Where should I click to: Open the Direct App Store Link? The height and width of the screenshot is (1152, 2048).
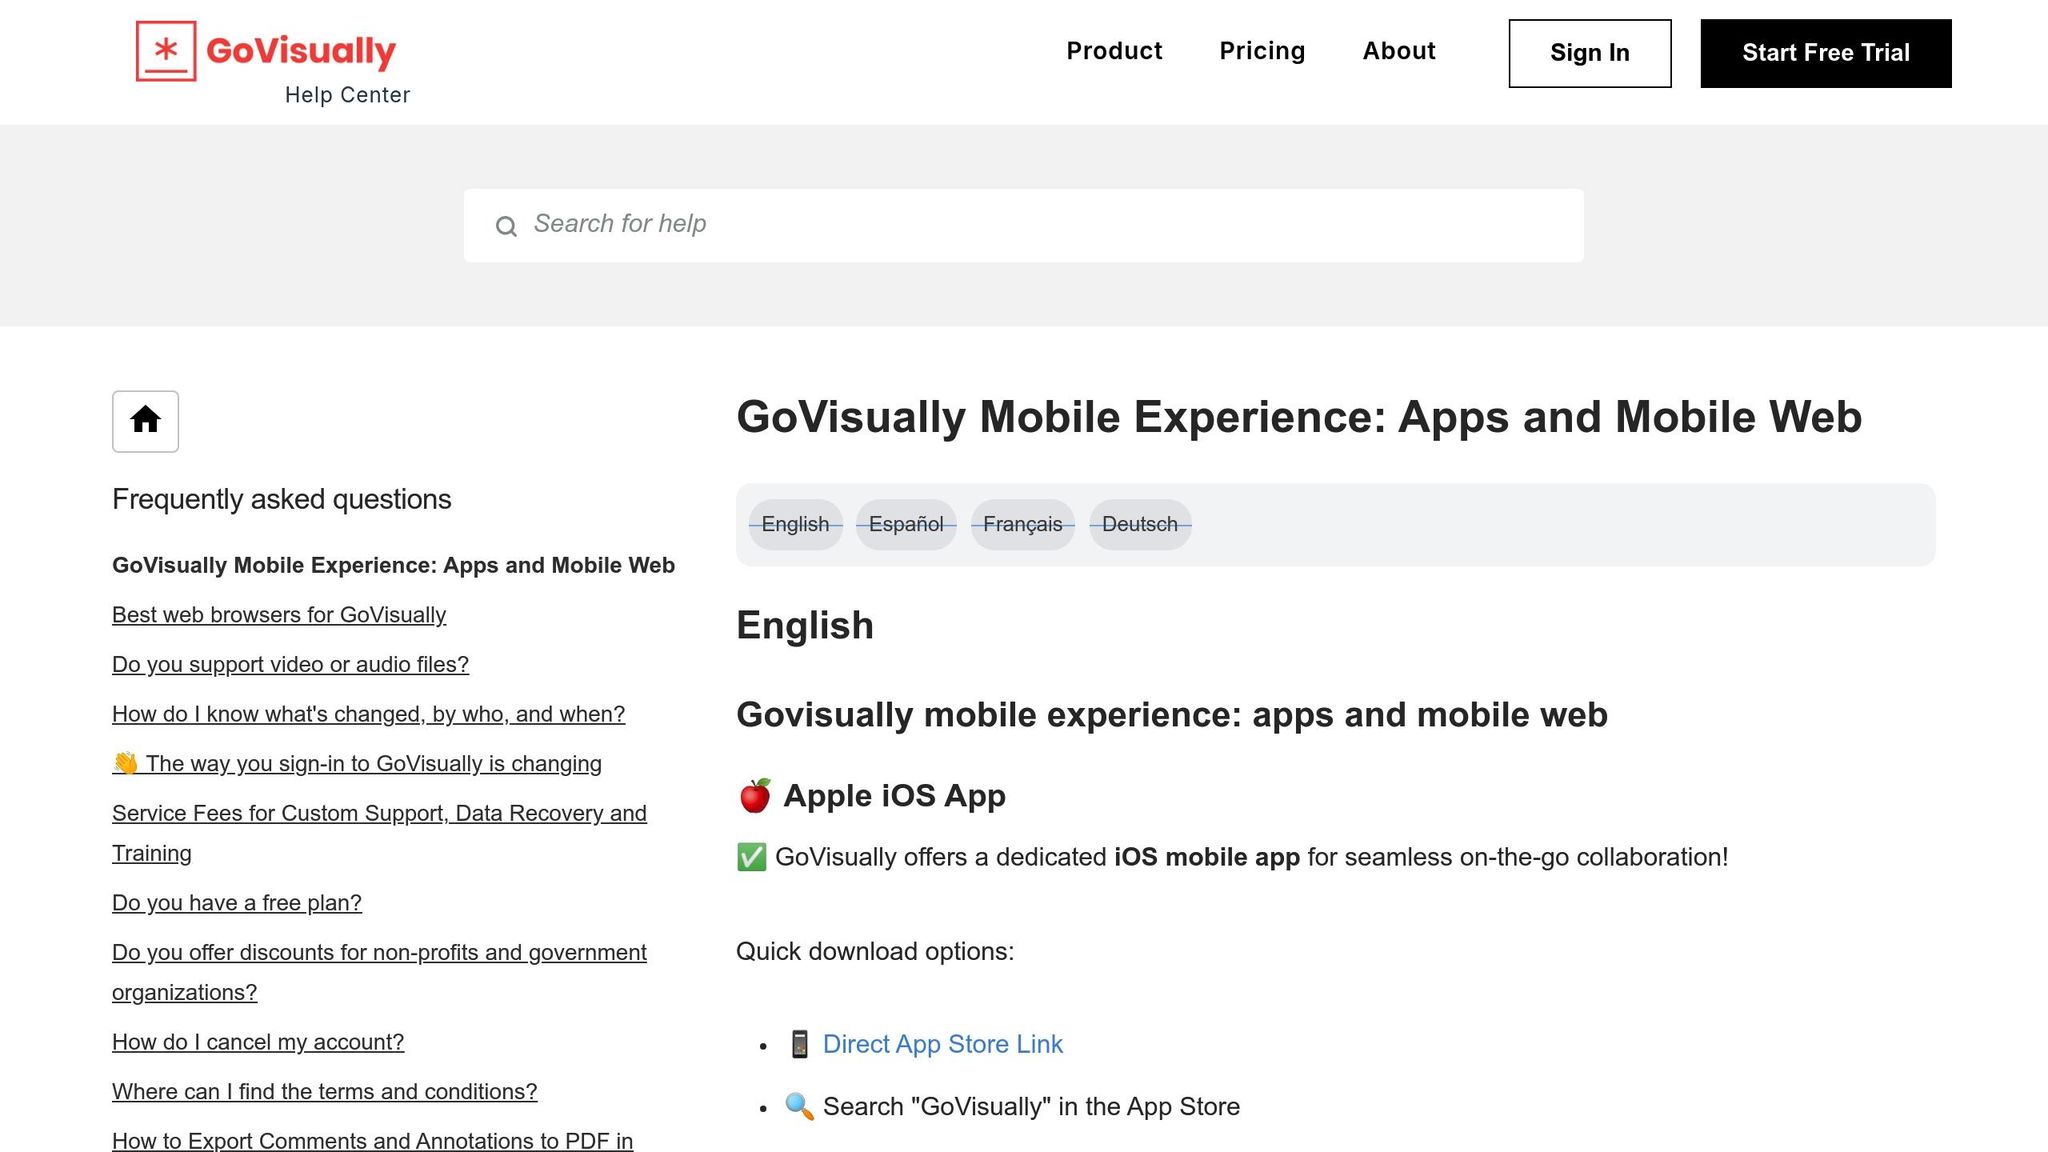942,1044
